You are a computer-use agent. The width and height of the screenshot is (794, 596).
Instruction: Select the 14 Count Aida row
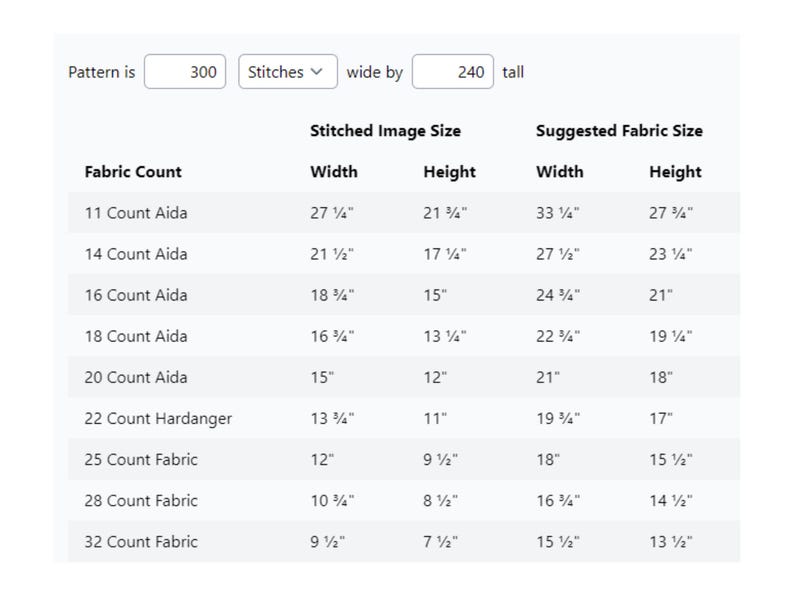point(404,254)
